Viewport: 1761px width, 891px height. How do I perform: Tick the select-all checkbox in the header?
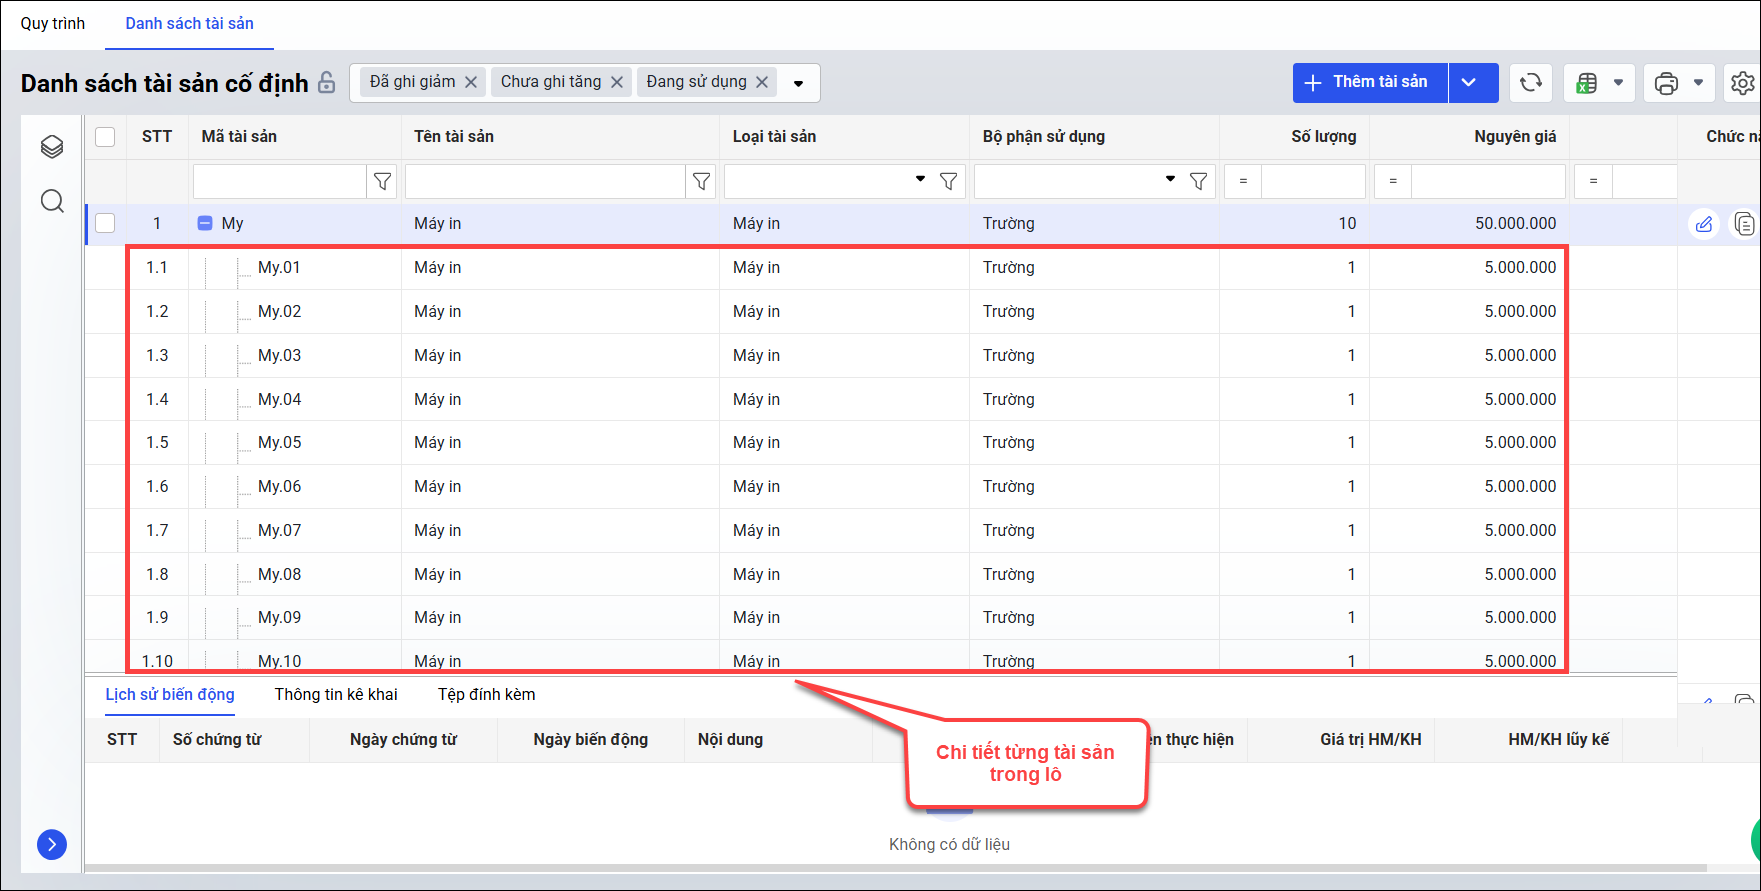click(105, 137)
